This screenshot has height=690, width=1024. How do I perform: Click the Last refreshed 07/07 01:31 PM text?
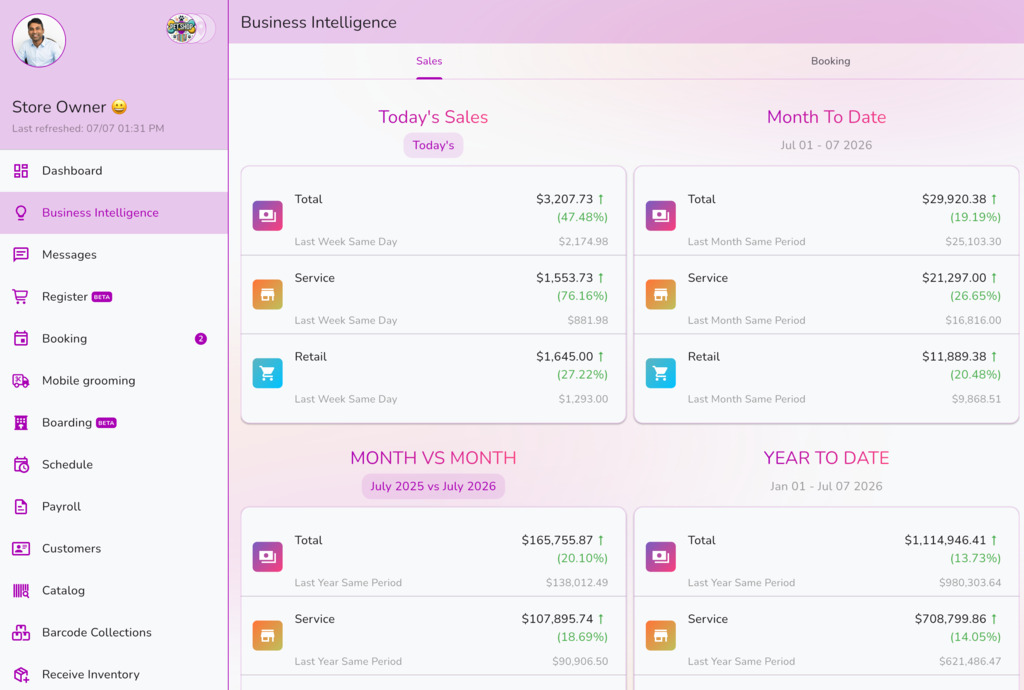[88, 129]
